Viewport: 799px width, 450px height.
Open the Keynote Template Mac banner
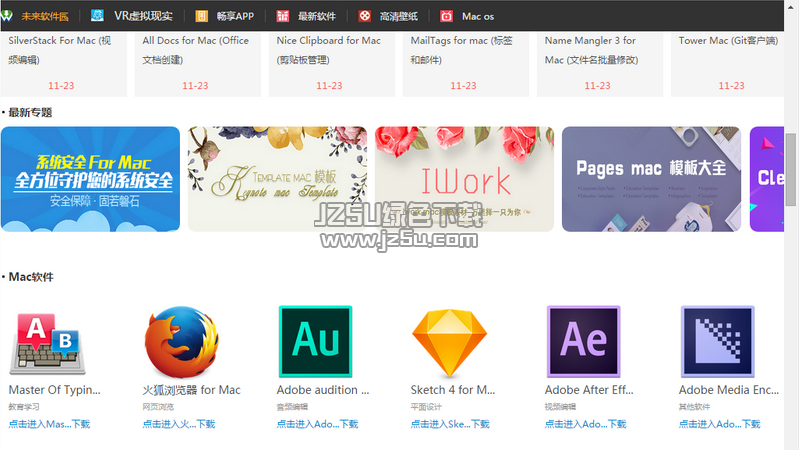pyautogui.click(x=277, y=179)
